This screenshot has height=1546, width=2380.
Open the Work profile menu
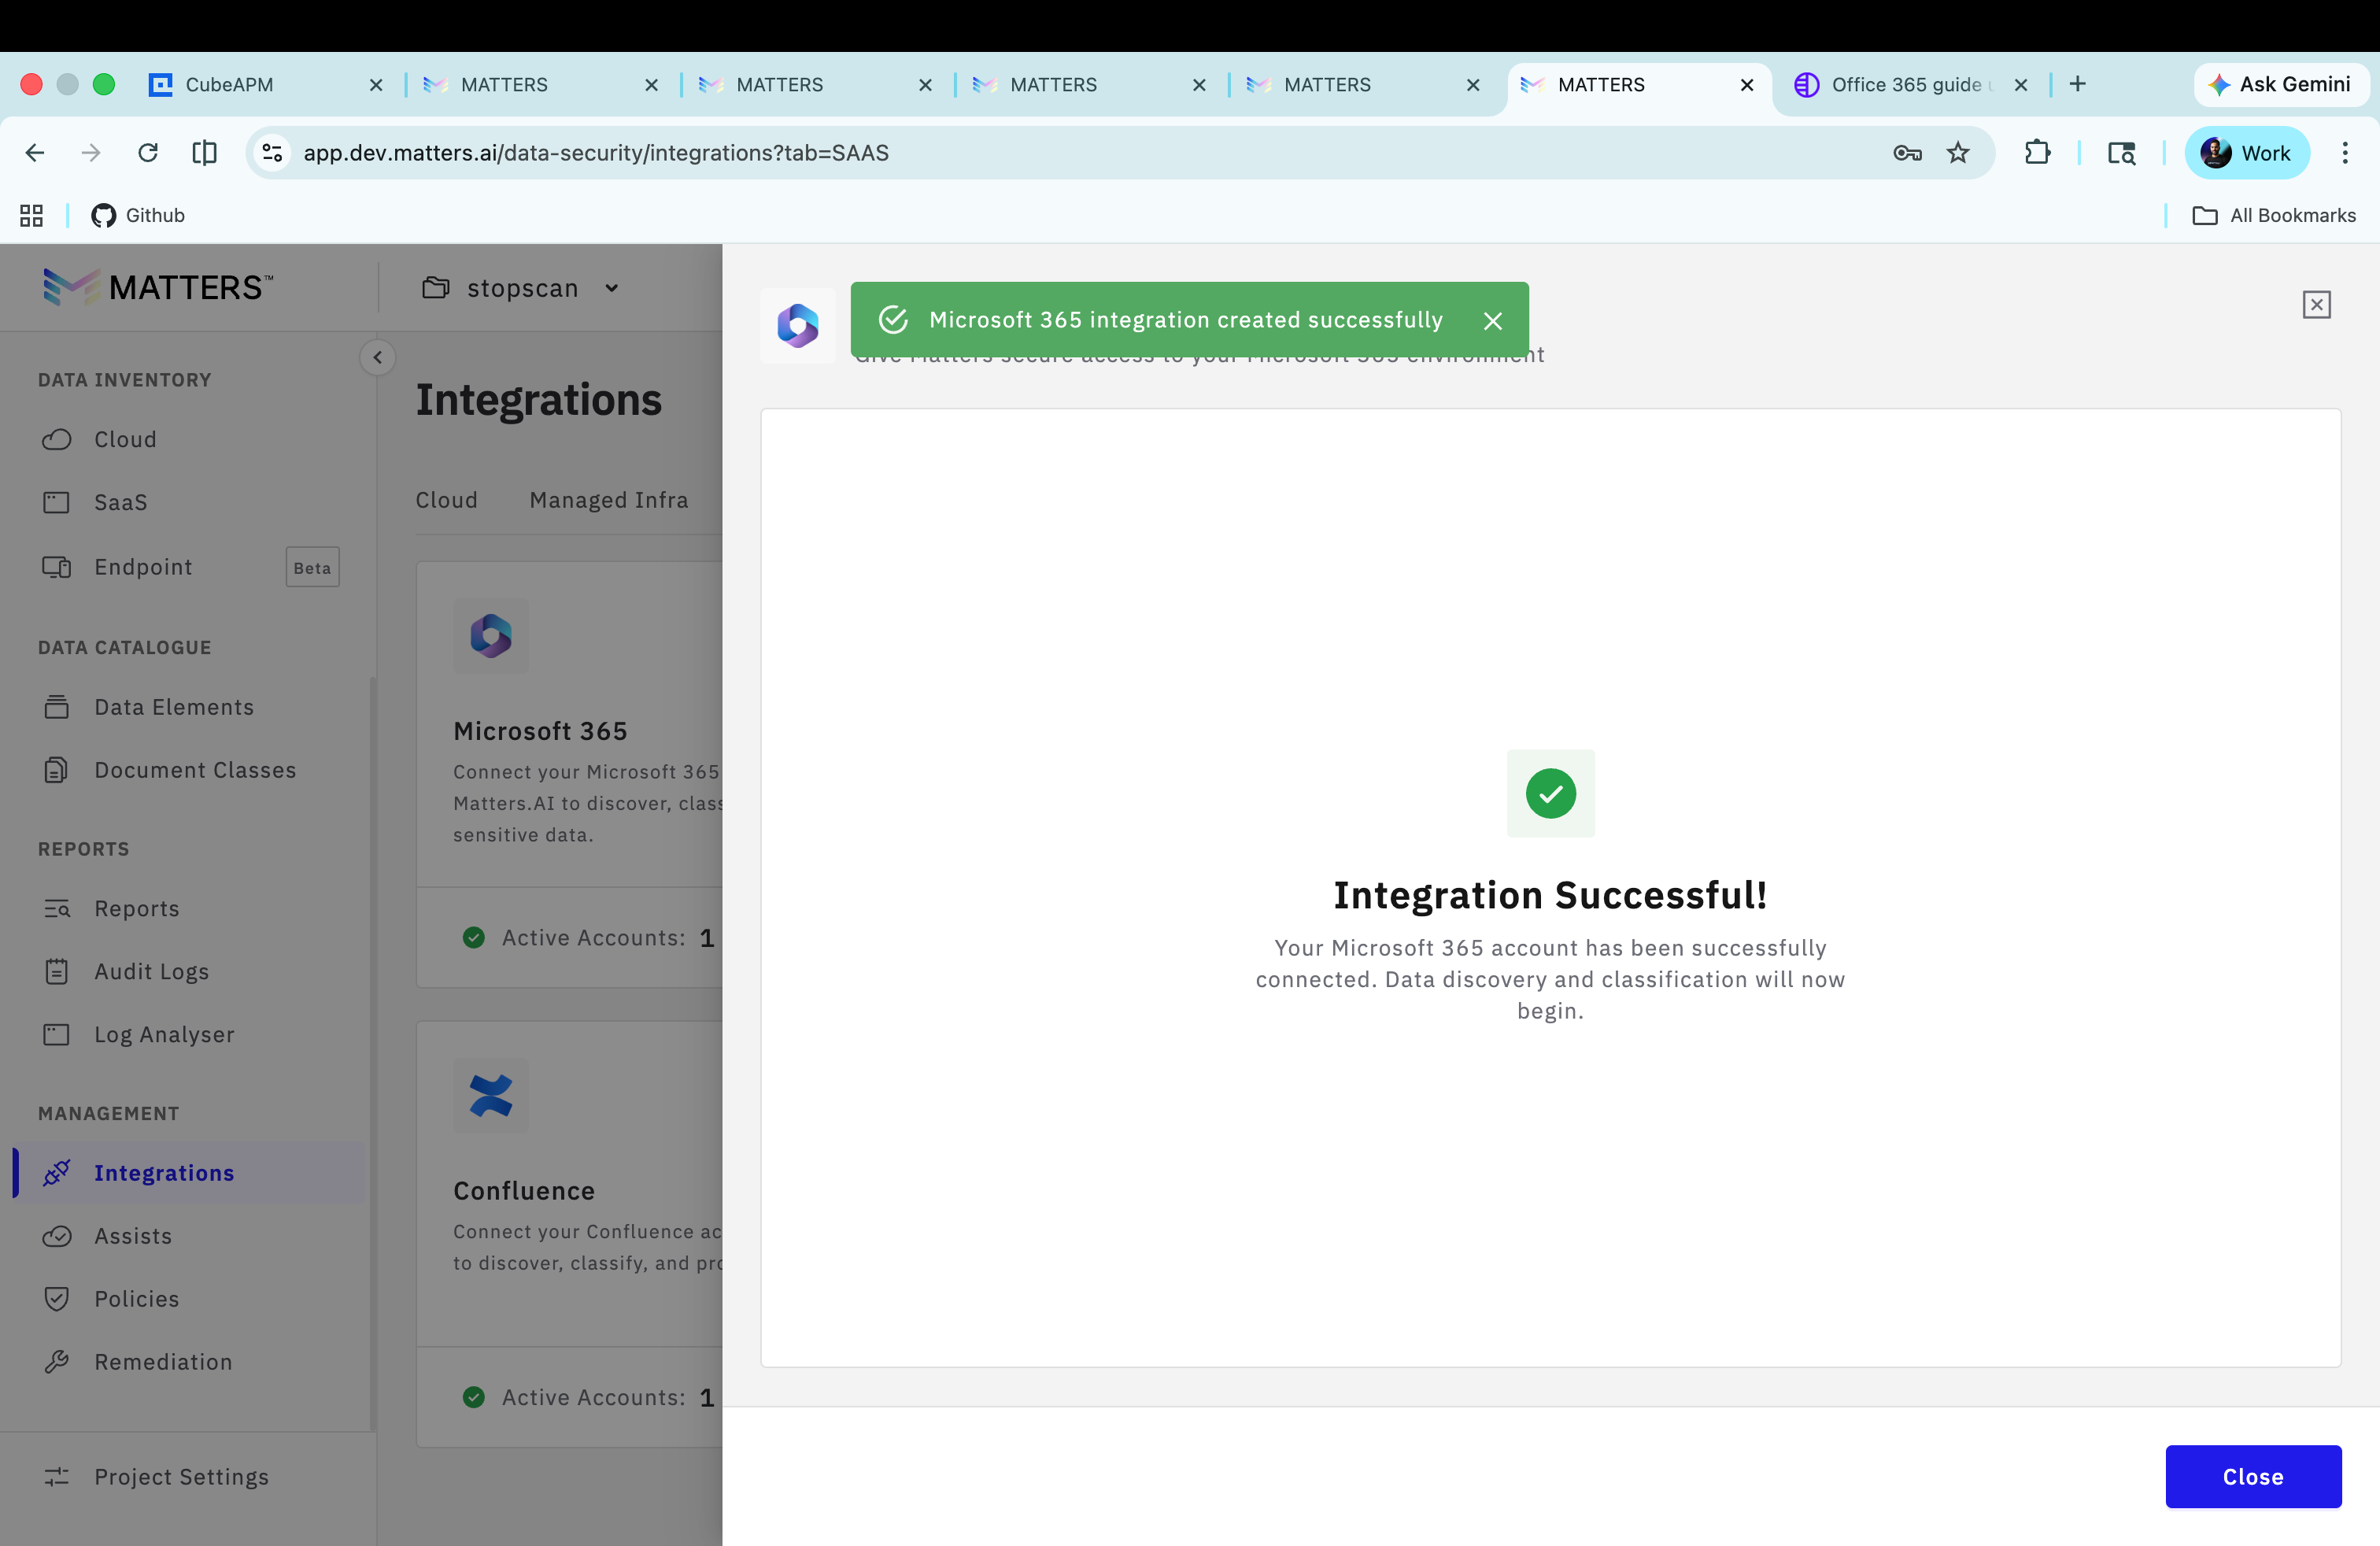point(2246,152)
